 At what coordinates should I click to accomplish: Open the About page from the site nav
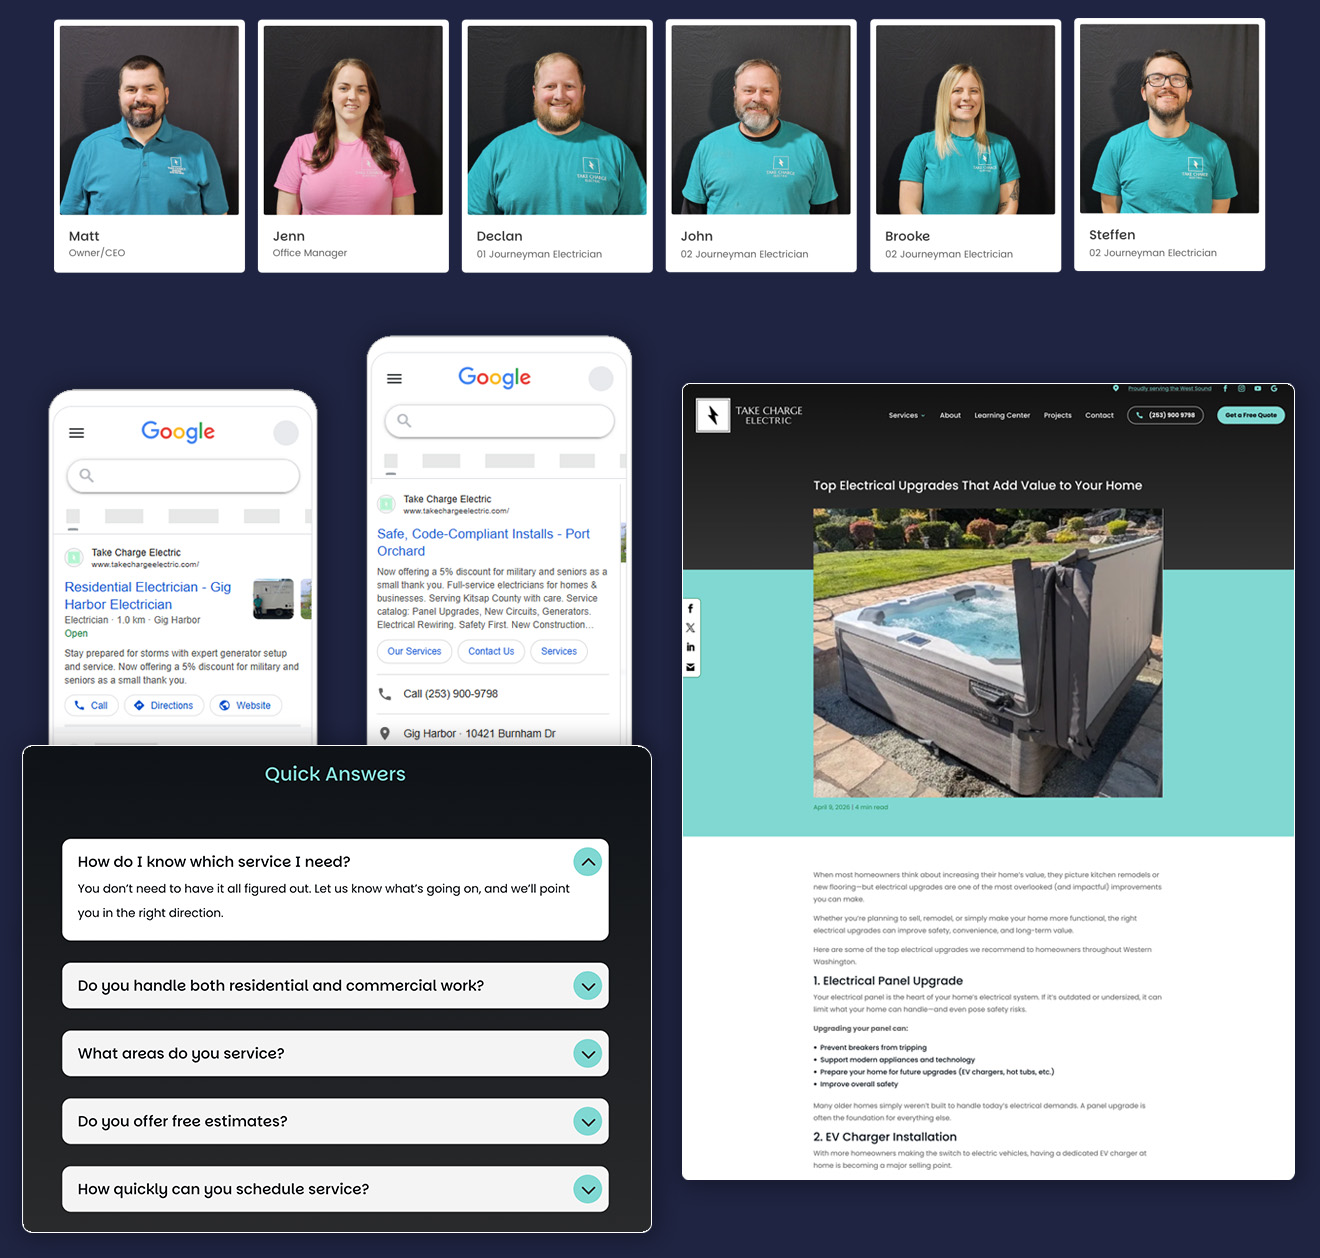coord(950,415)
